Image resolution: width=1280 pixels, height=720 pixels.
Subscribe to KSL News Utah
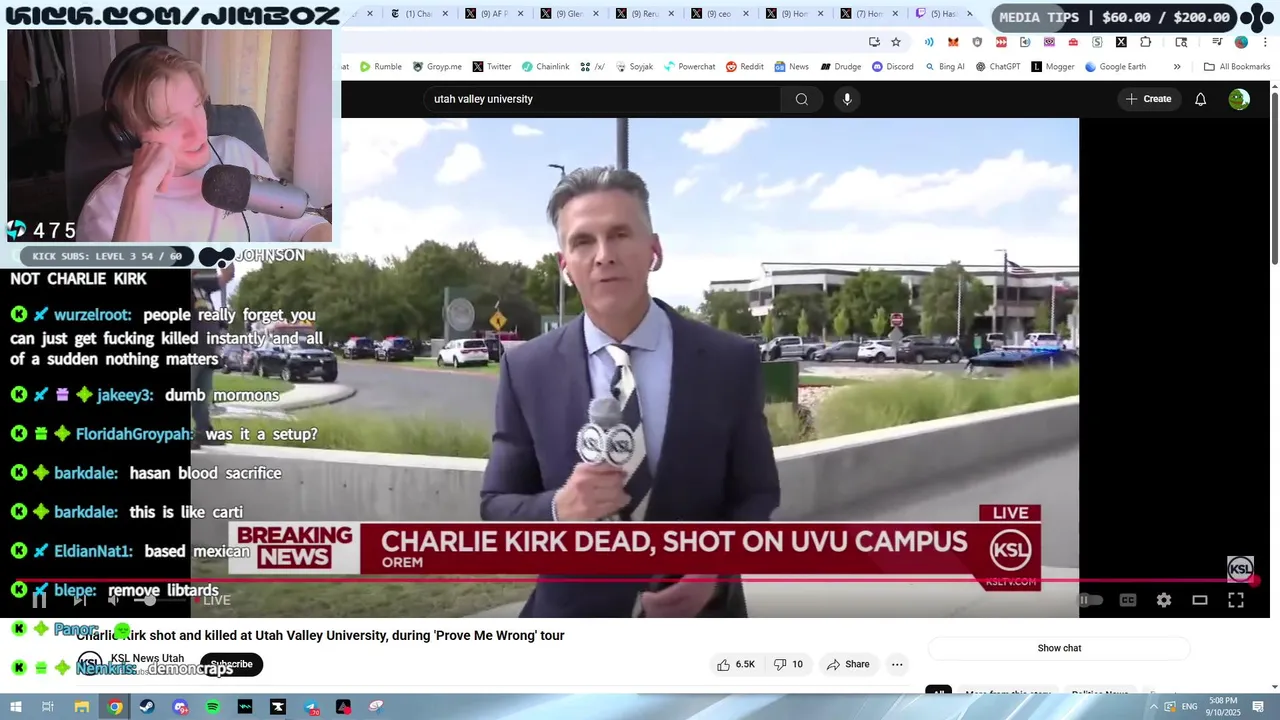pyautogui.click(x=231, y=664)
